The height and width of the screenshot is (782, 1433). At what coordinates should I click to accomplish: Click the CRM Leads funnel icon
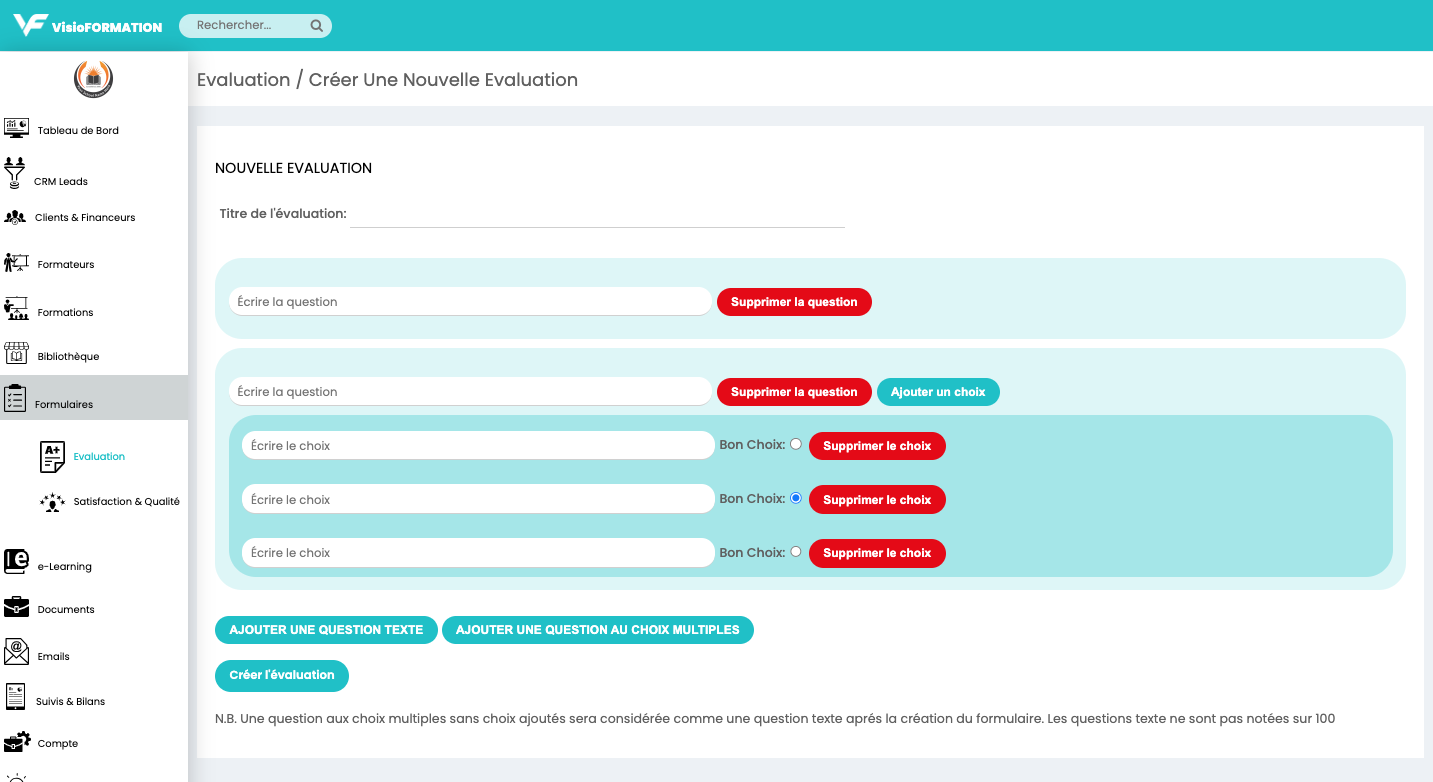coord(15,172)
